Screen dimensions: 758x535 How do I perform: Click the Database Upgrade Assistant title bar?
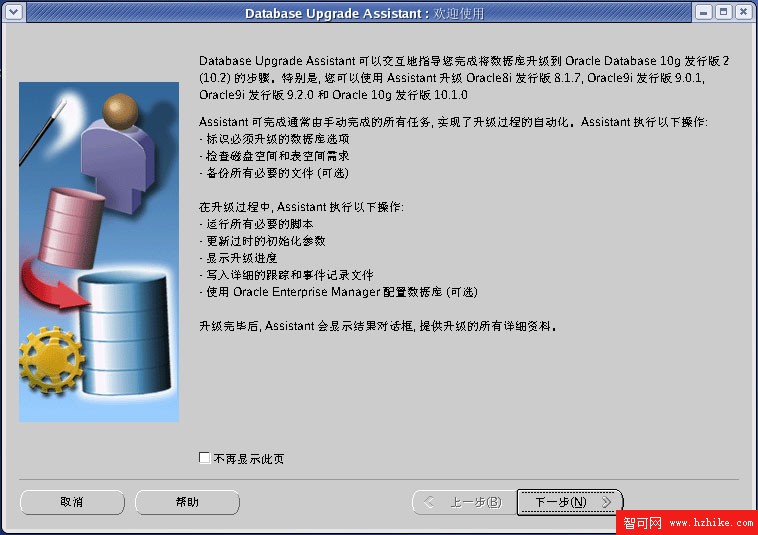pos(364,13)
